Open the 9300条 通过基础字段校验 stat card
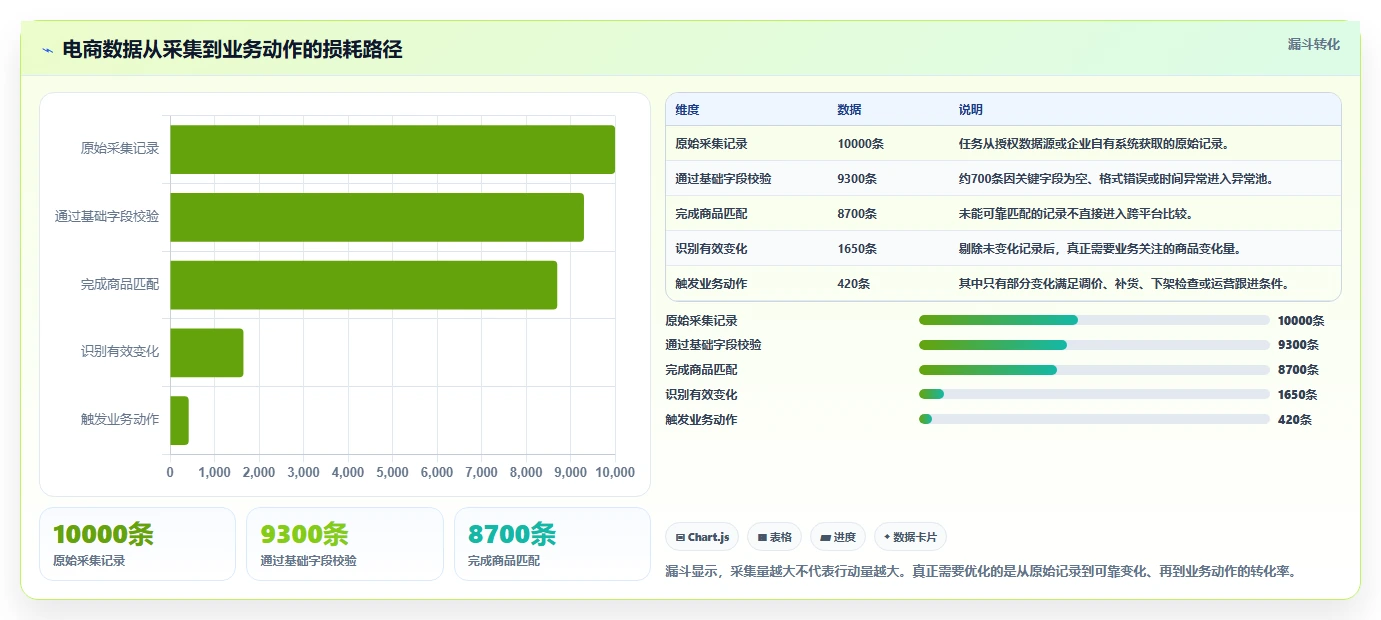The width and height of the screenshot is (1381, 620). point(345,544)
